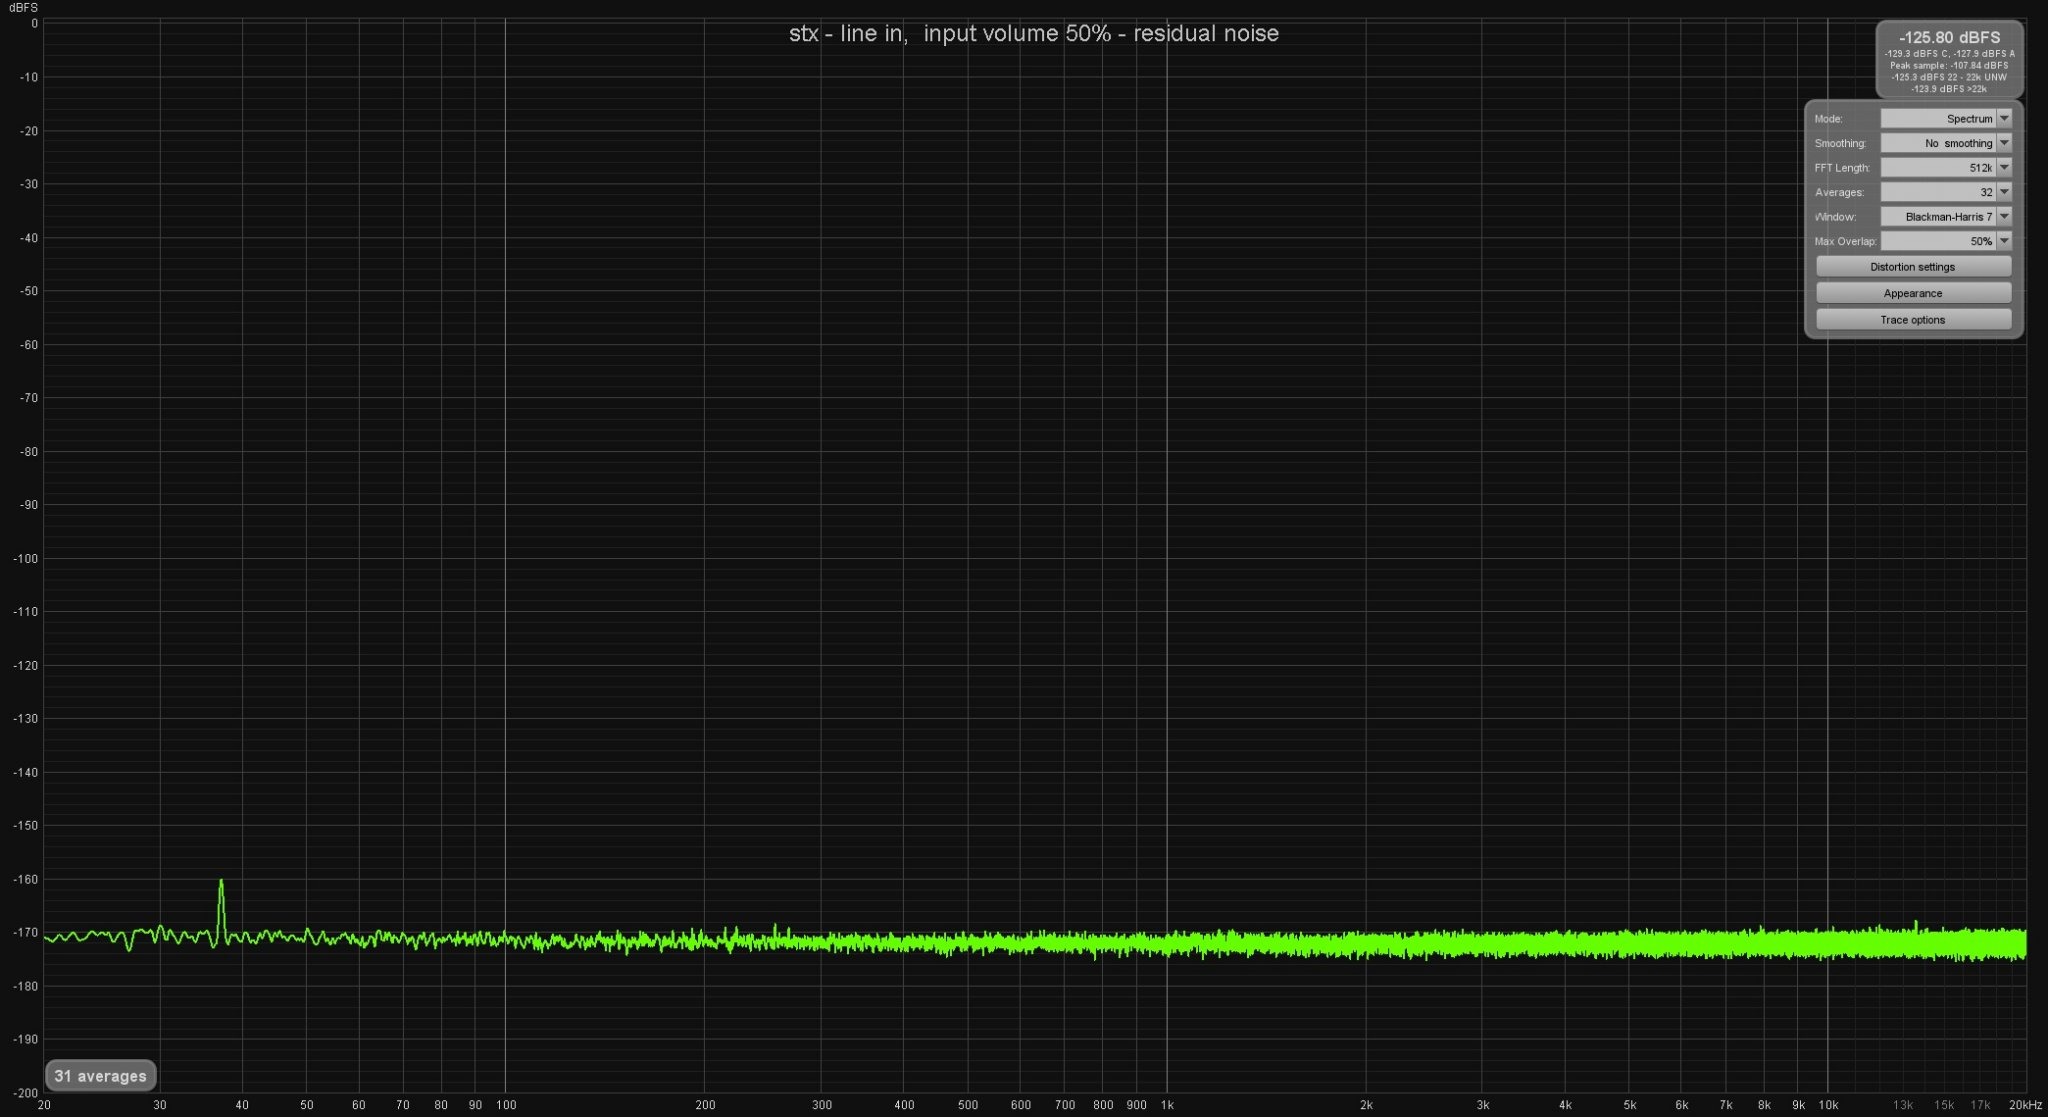Click the 1k frequency axis label
The height and width of the screenshot is (1117, 2048).
click(1167, 1105)
